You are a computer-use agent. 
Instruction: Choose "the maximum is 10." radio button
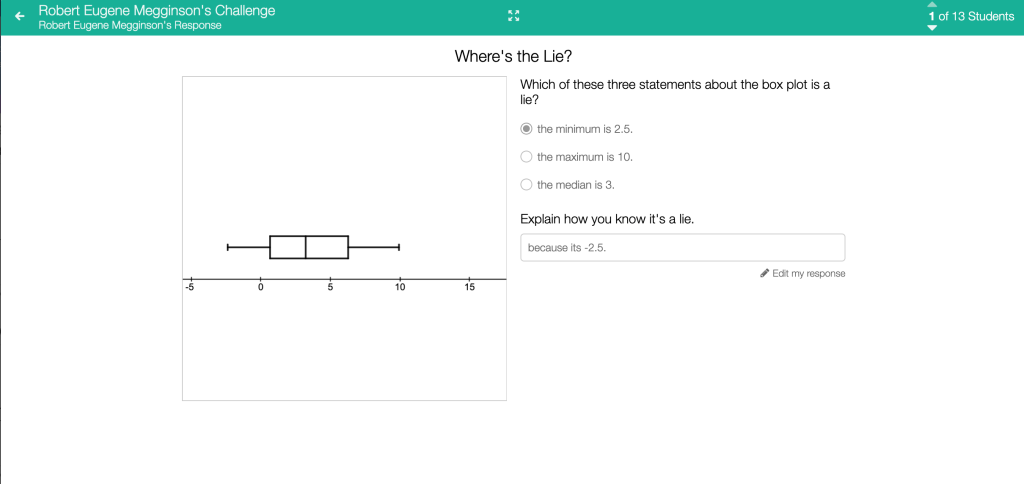[527, 157]
